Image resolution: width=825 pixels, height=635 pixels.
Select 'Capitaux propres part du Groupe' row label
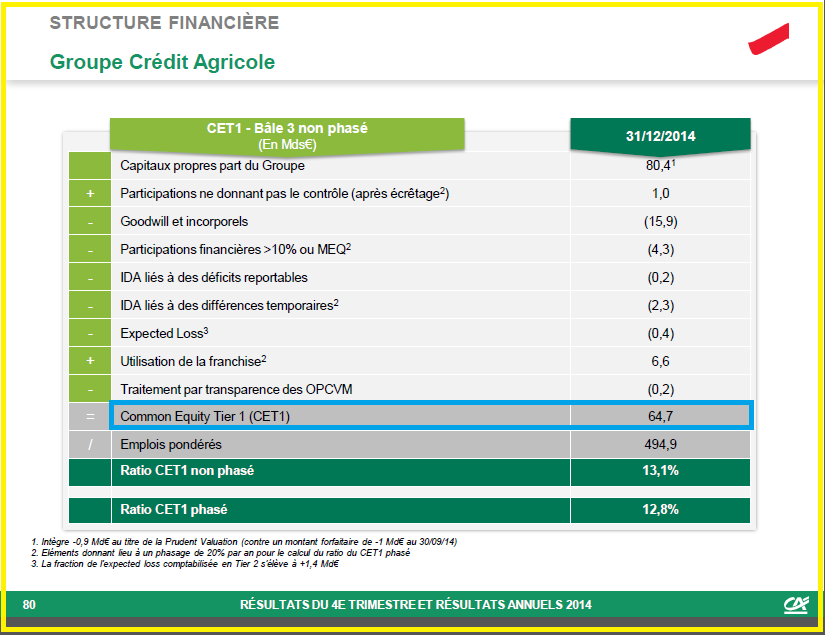tap(212, 165)
